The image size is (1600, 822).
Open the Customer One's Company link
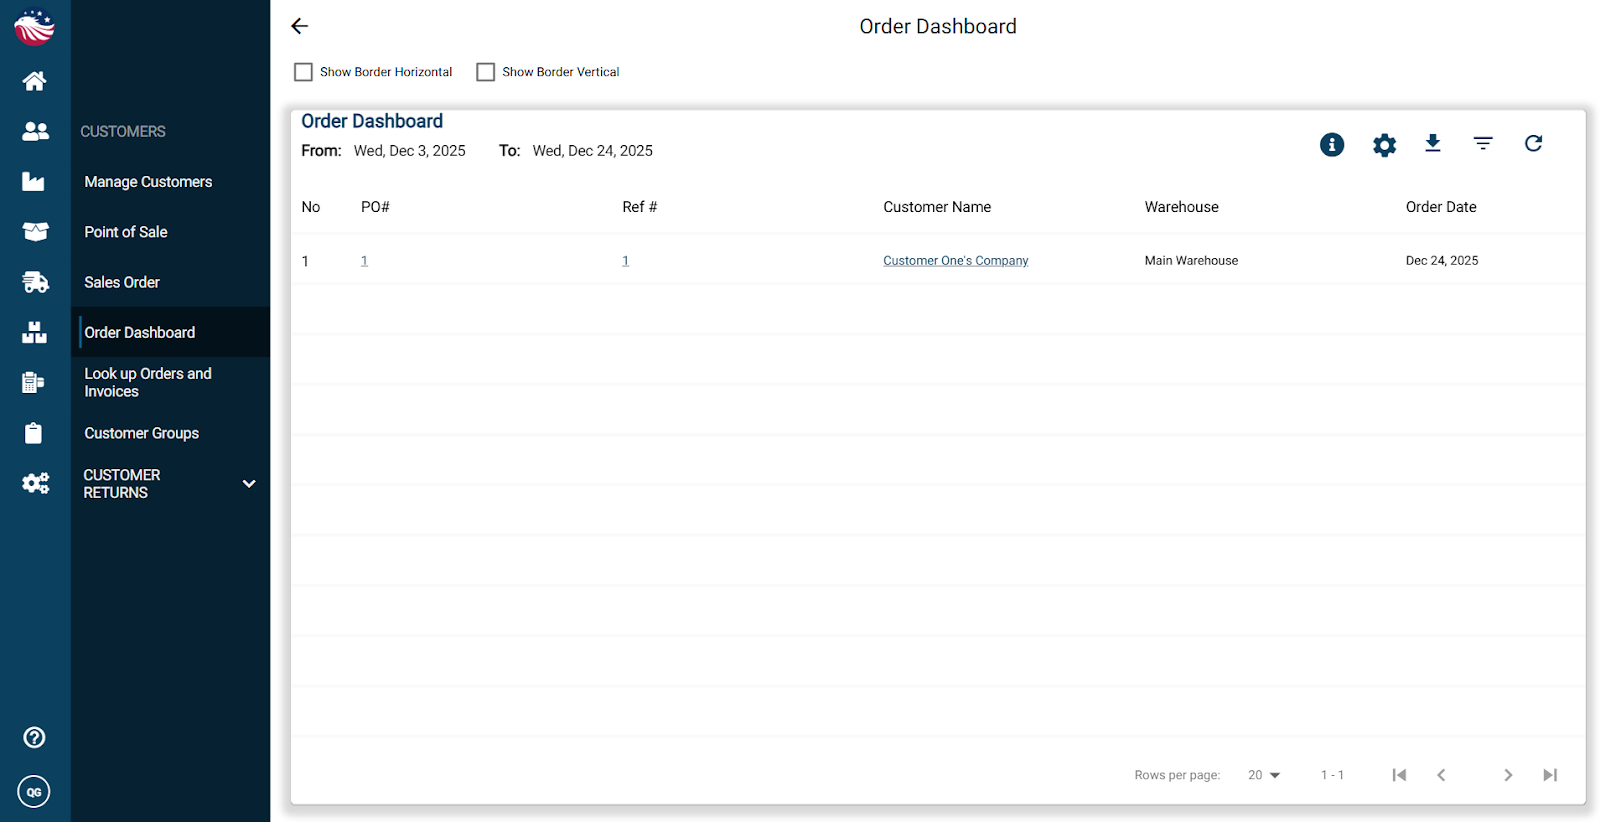pyautogui.click(x=955, y=261)
